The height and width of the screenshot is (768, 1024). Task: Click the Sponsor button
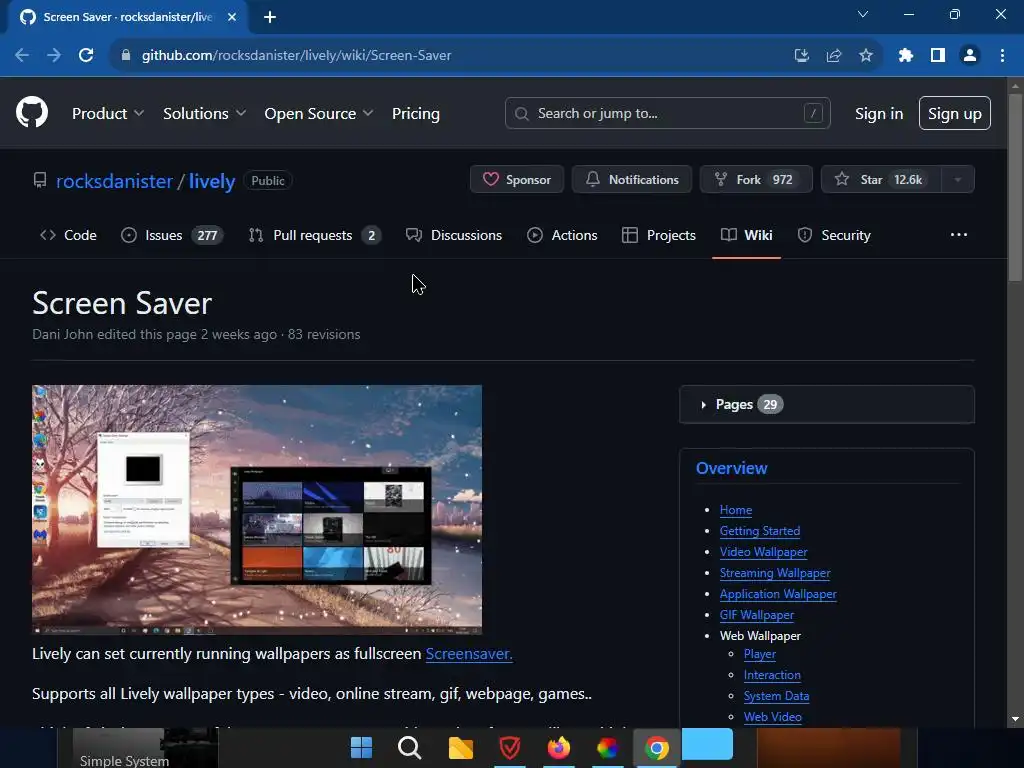pyautogui.click(x=517, y=179)
